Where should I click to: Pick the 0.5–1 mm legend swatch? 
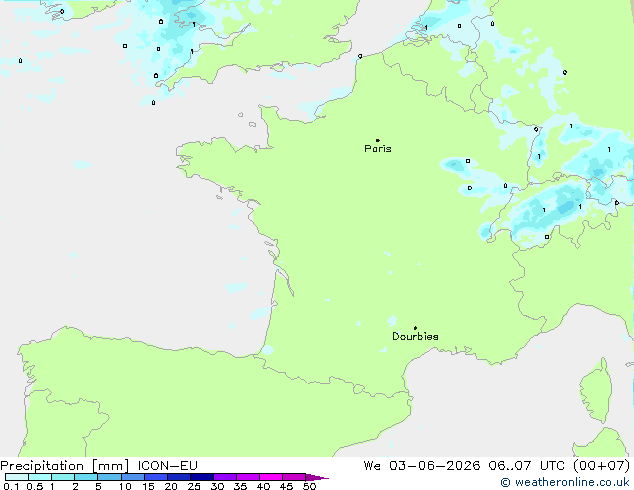point(40,477)
